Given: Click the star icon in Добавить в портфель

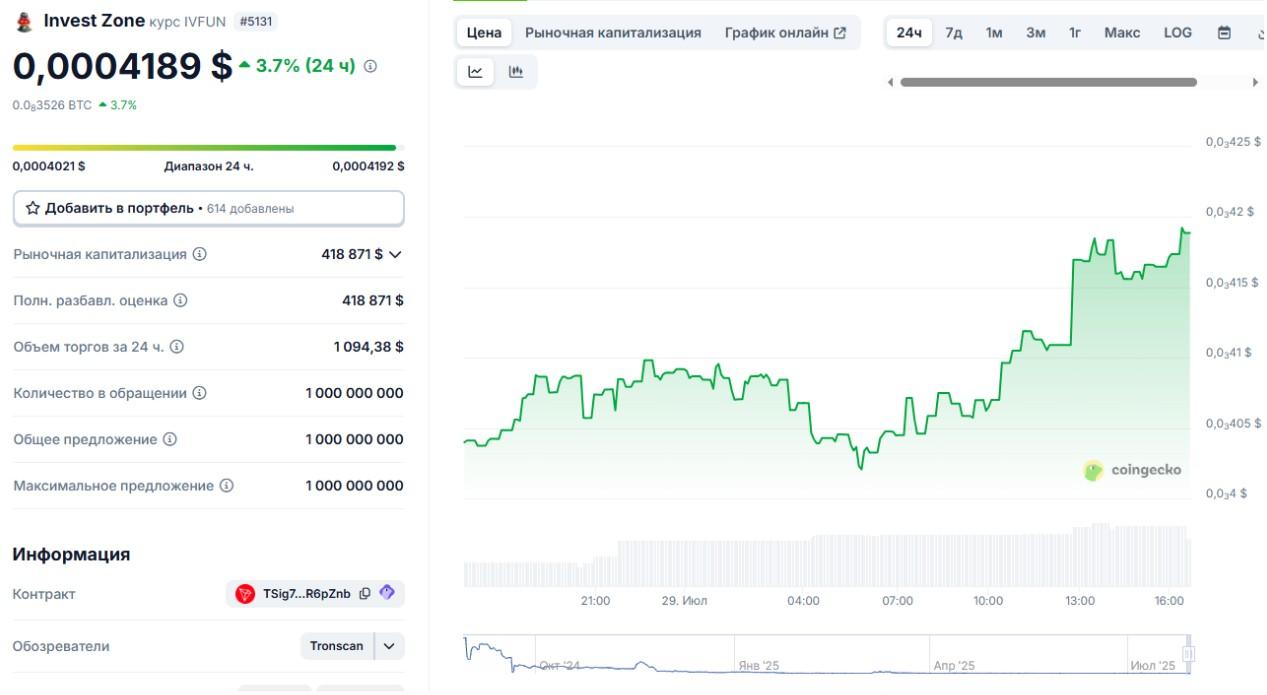Looking at the screenshot, I should (x=33, y=208).
